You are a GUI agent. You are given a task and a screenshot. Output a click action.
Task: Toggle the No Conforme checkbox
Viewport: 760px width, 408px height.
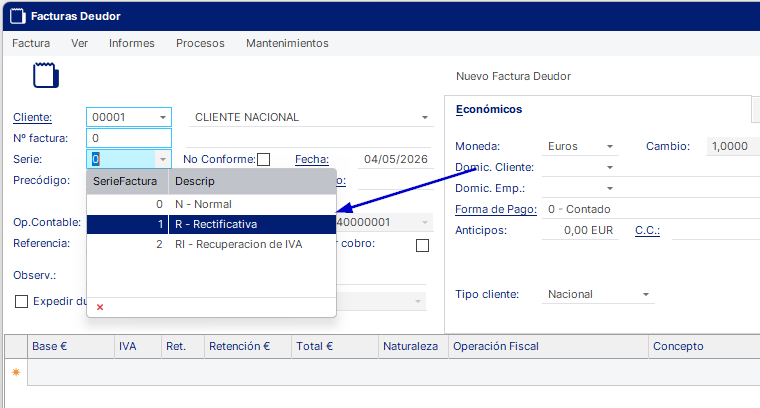point(264,159)
